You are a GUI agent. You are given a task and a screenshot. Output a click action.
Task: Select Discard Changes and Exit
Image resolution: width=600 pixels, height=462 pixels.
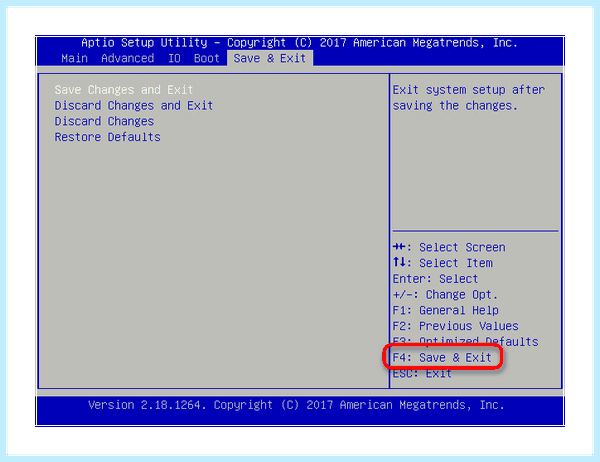(x=134, y=105)
